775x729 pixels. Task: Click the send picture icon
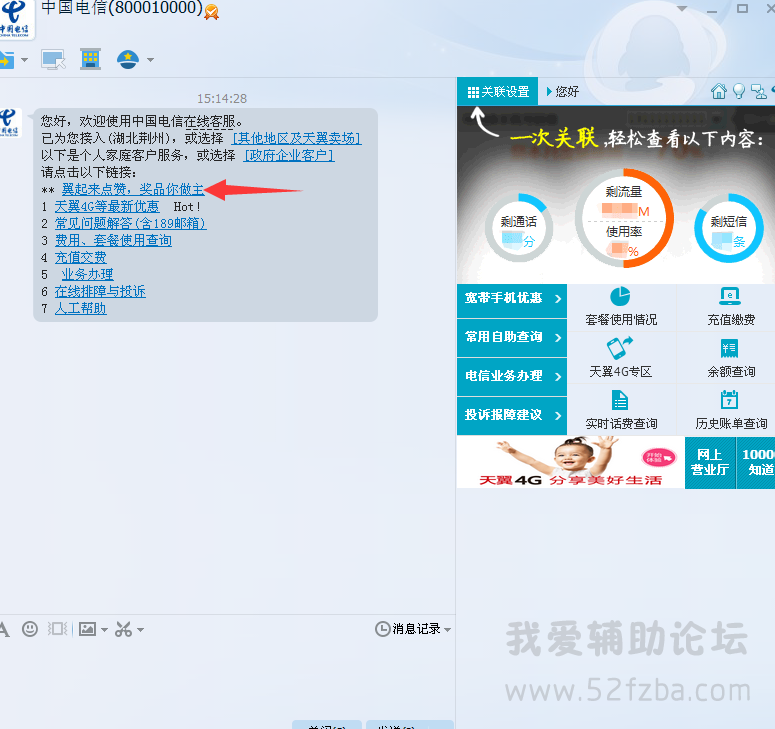pos(87,629)
